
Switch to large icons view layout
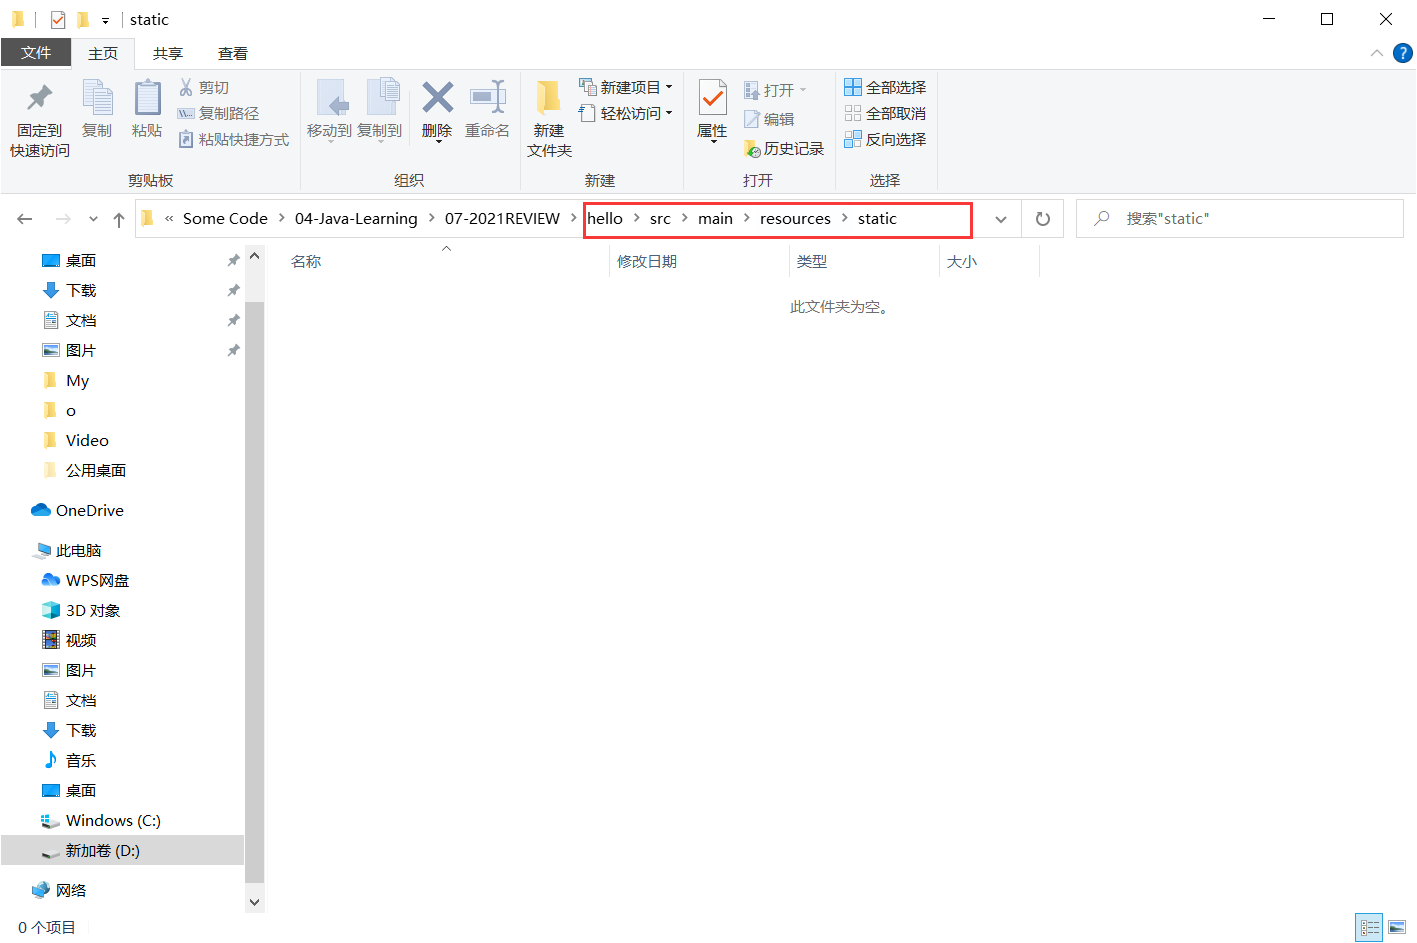point(1397,928)
